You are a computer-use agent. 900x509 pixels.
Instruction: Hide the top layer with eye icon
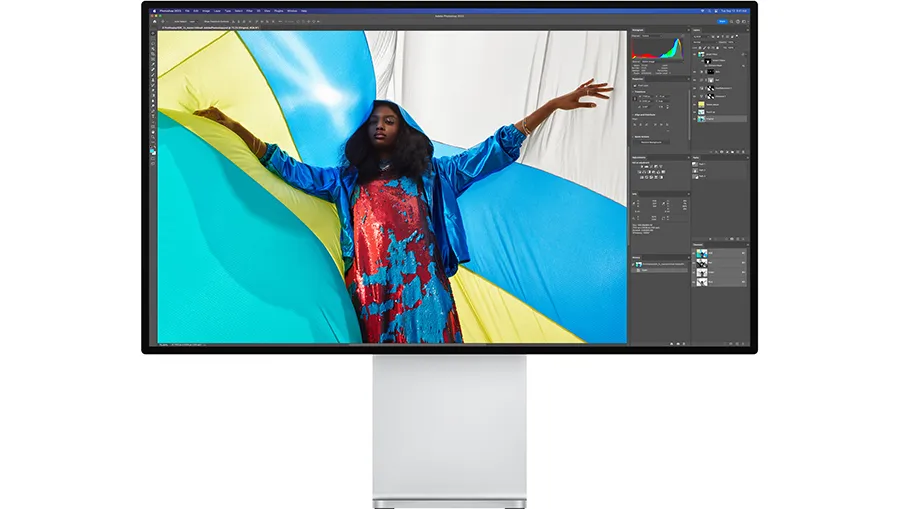tap(695, 56)
